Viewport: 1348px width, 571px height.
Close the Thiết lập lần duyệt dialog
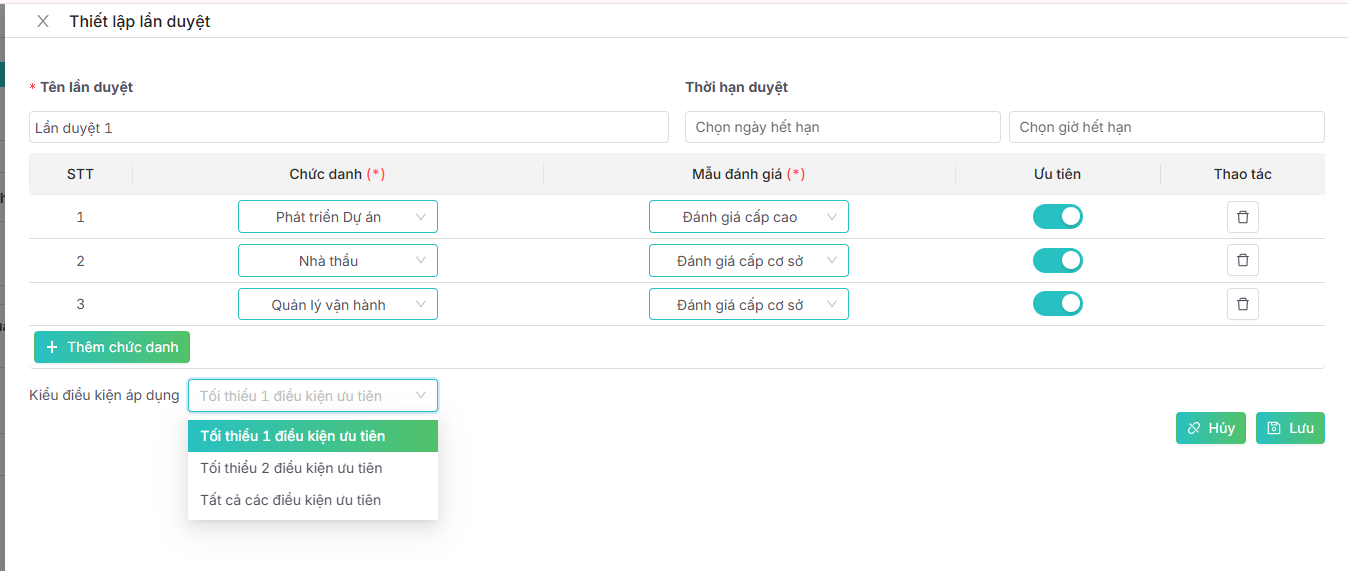click(x=43, y=21)
